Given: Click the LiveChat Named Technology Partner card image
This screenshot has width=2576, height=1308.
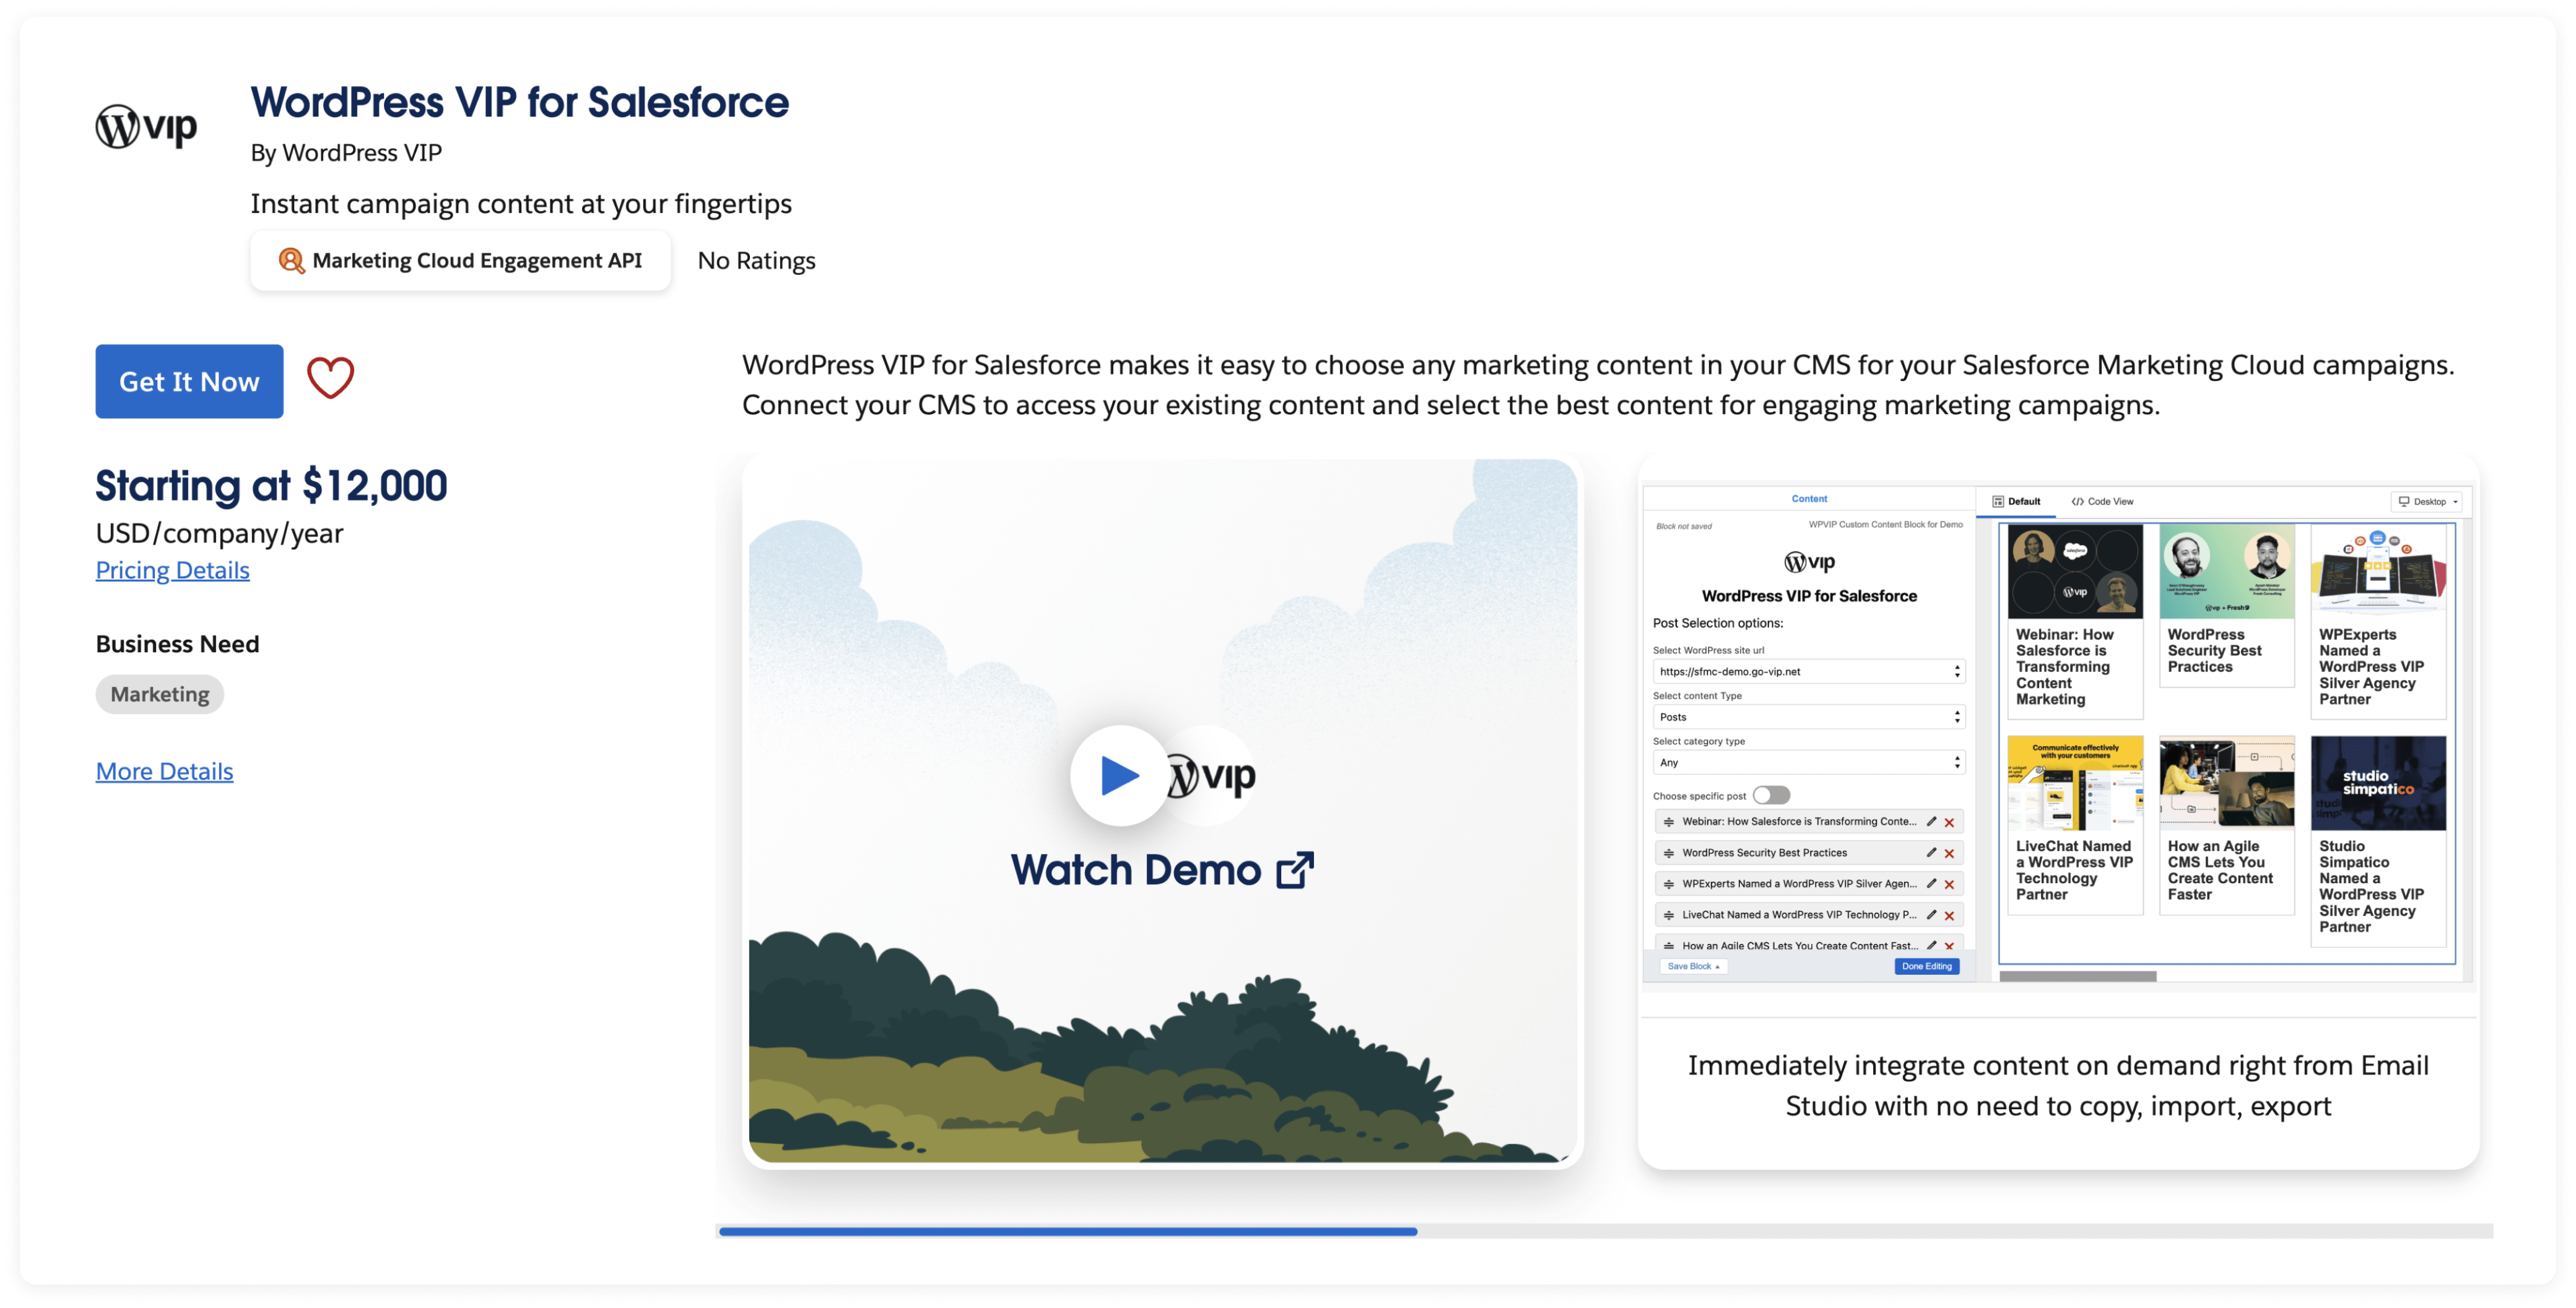Looking at the screenshot, I should 2074,783.
